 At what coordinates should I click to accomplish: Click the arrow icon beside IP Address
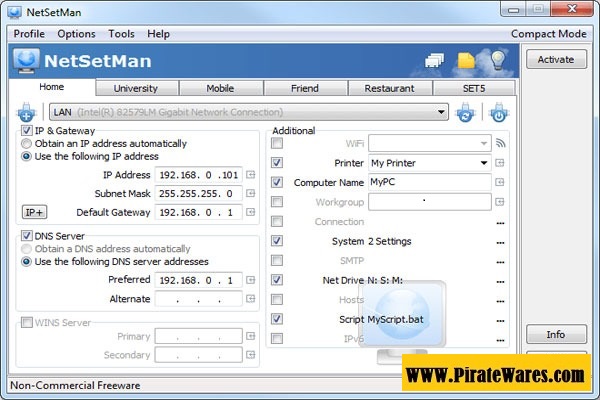pyautogui.click(x=251, y=175)
